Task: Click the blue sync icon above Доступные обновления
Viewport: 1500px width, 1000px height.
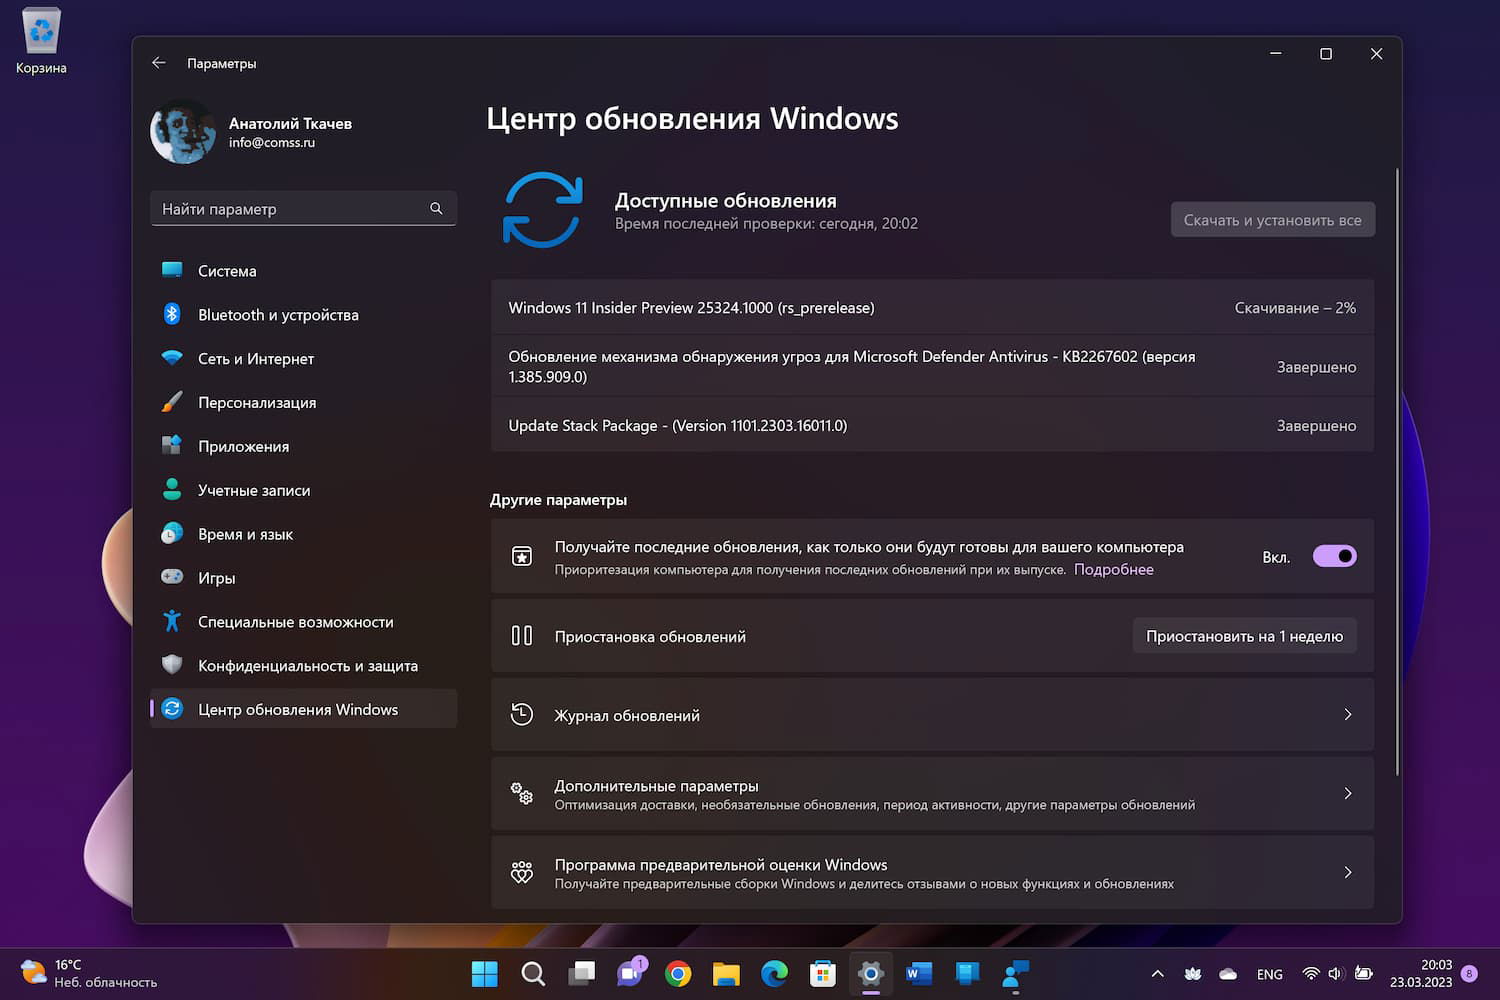Action: (x=543, y=210)
